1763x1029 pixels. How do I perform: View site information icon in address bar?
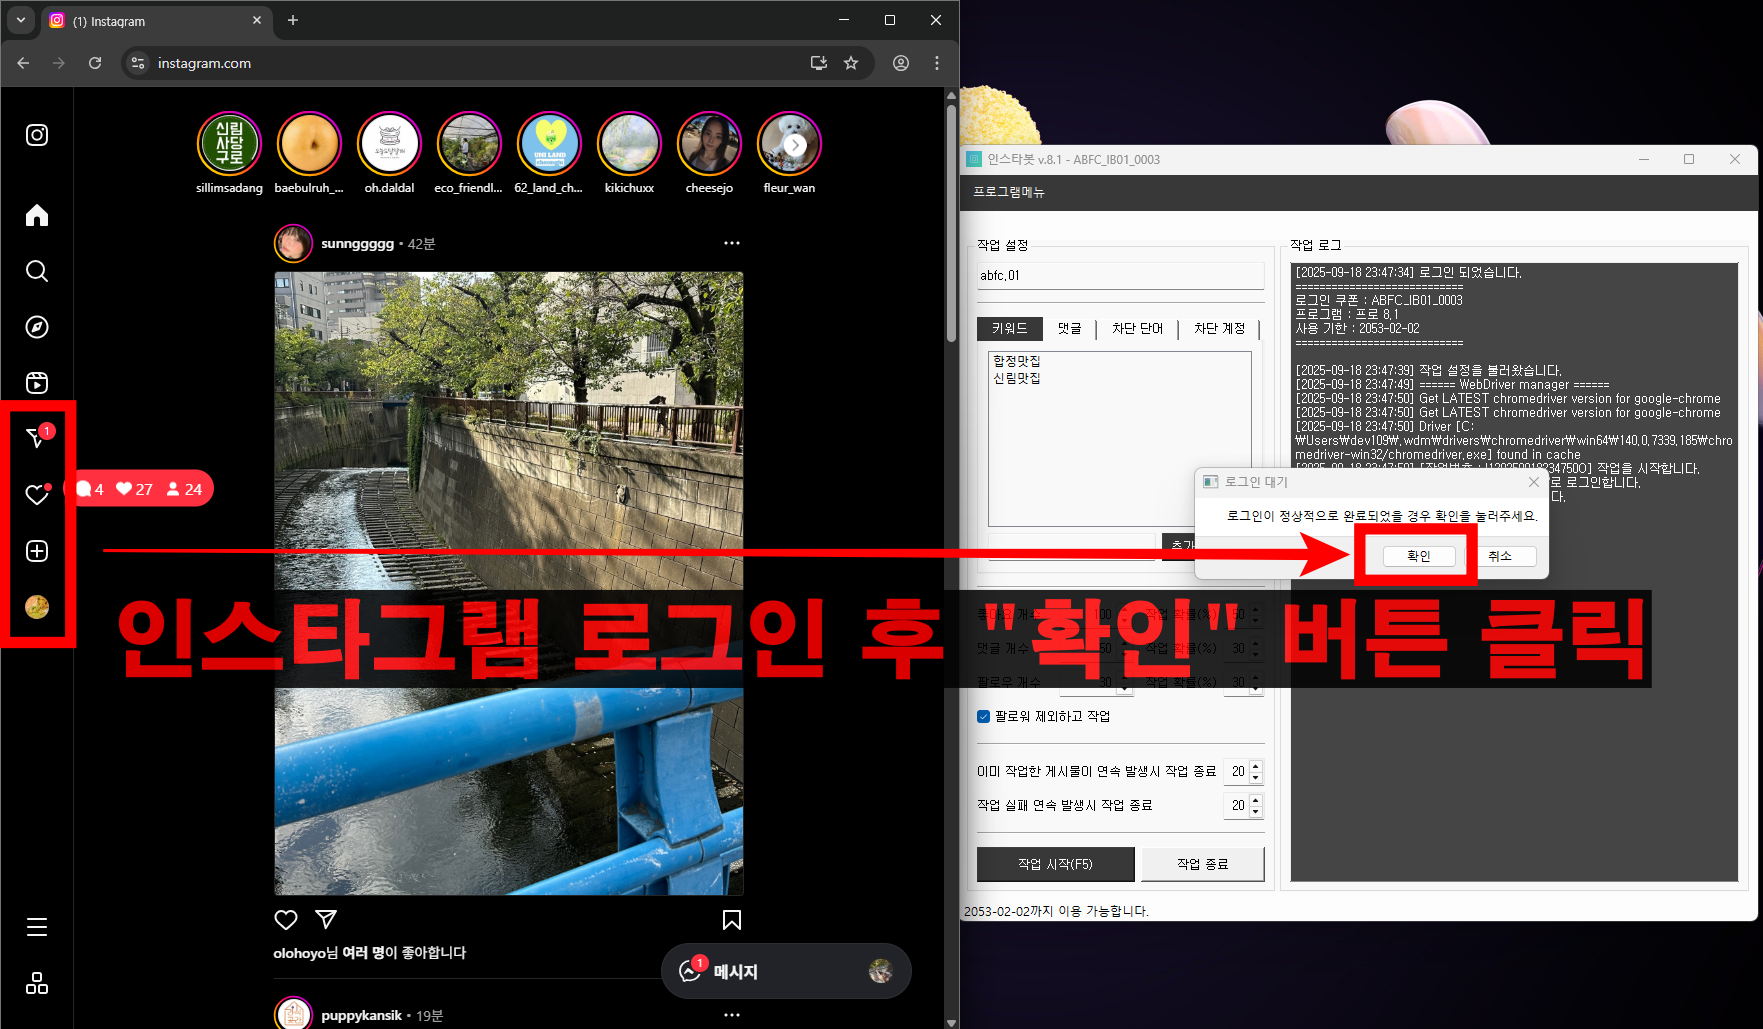[x=138, y=63]
